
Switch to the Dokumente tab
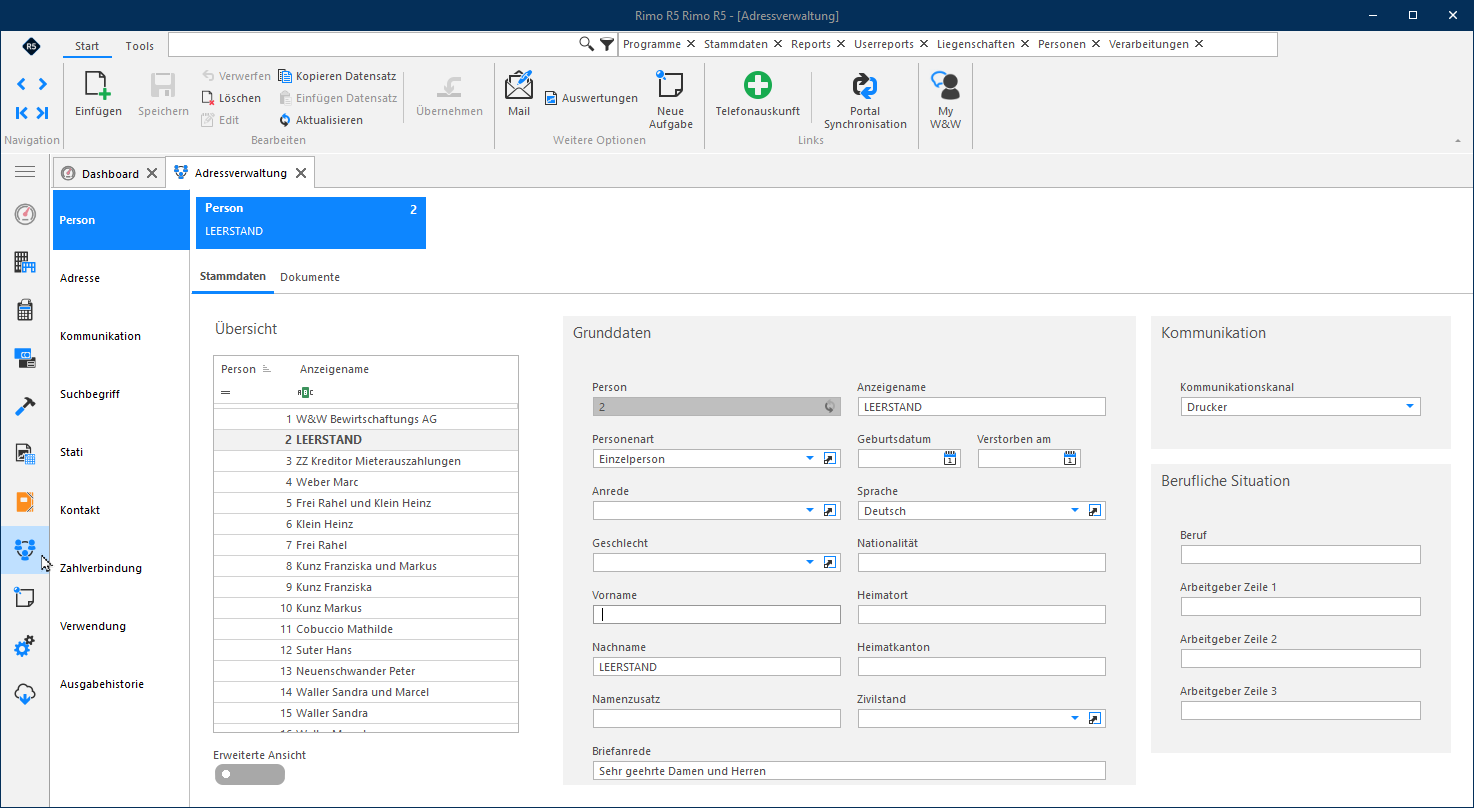coord(310,277)
